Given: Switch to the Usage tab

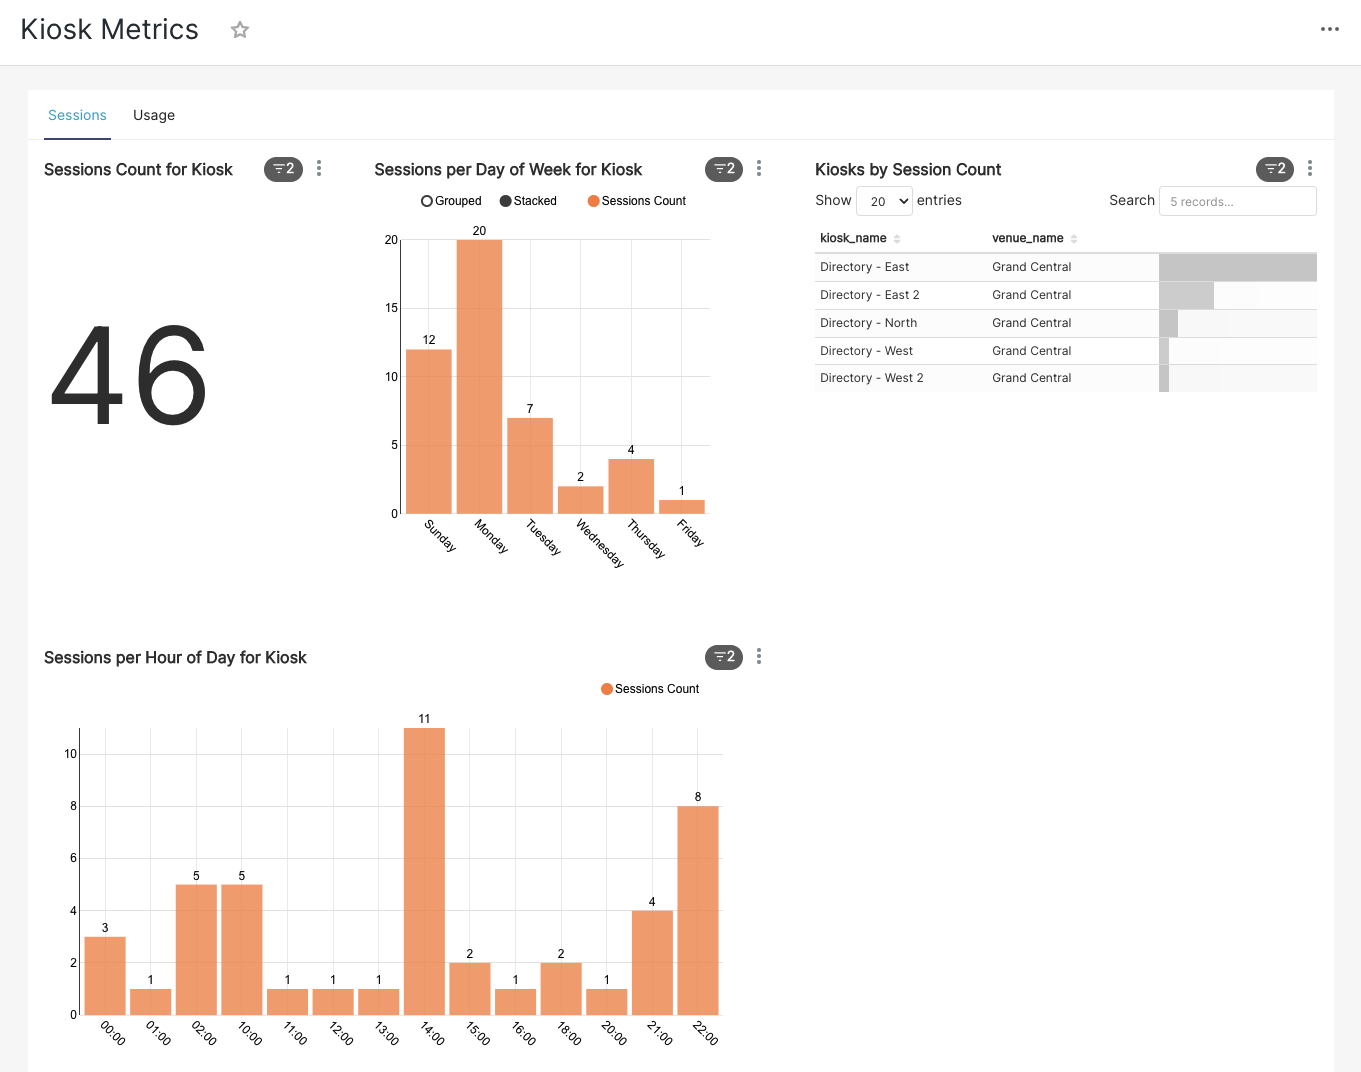Looking at the screenshot, I should click(x=154, y=115).
